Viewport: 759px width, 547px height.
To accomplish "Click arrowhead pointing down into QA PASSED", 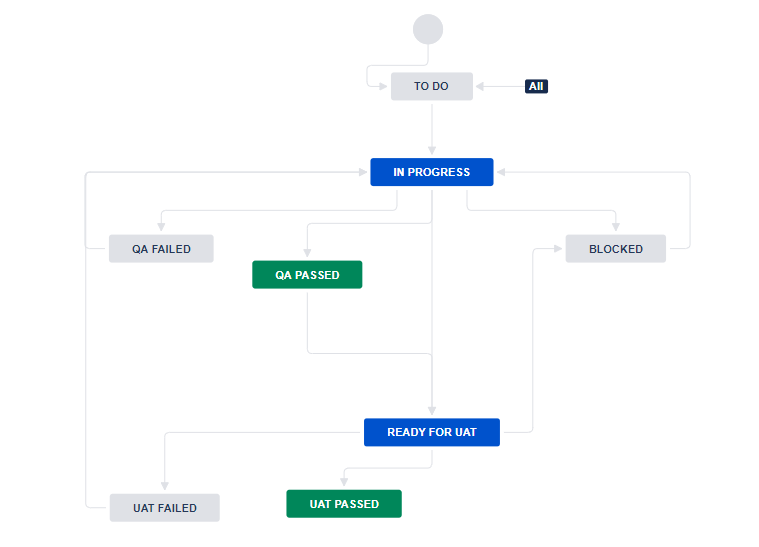I will tap(307, 254).
